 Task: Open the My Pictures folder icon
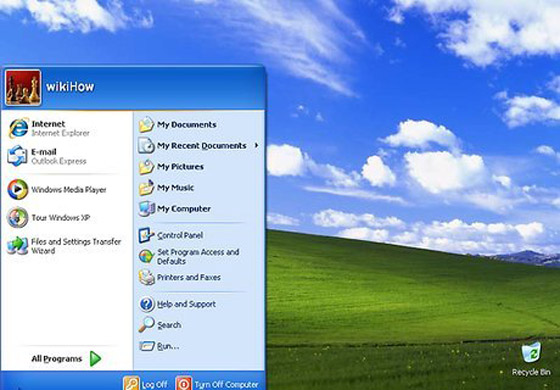(146, 167)
